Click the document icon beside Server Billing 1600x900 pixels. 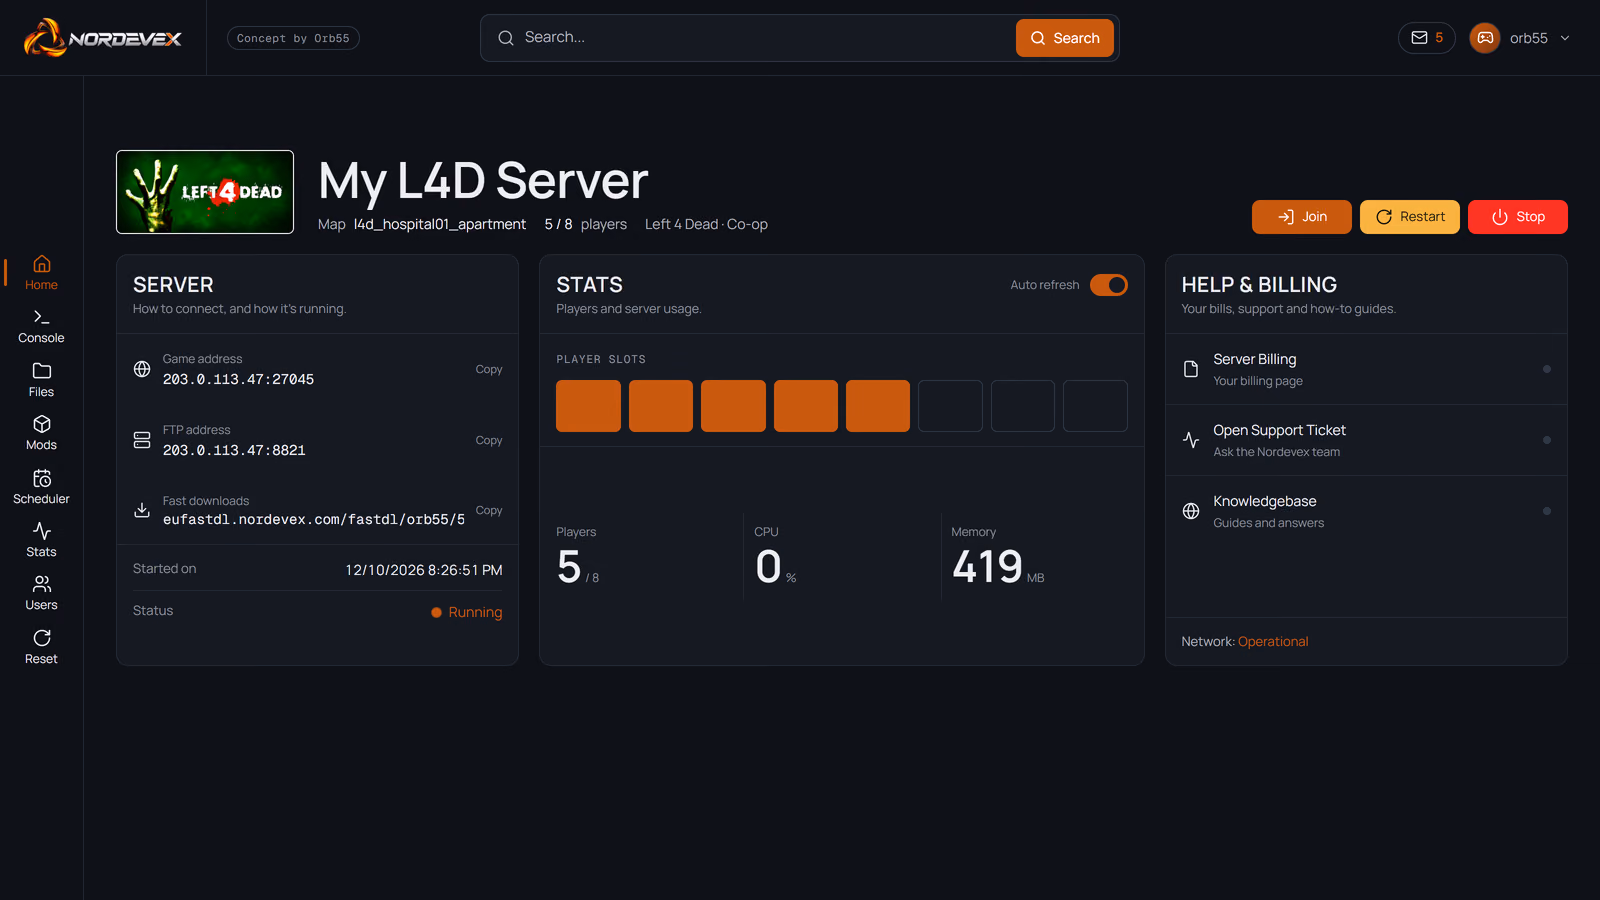[x=1191, y=369]
